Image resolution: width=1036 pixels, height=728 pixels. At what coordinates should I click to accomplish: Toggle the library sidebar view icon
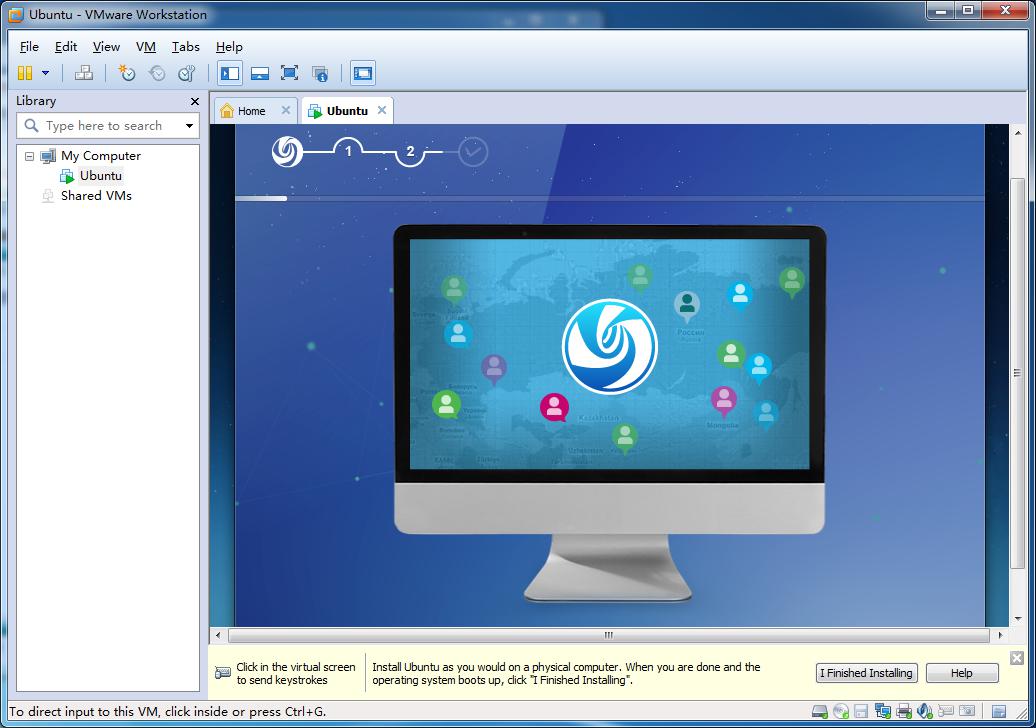[230, 73]
